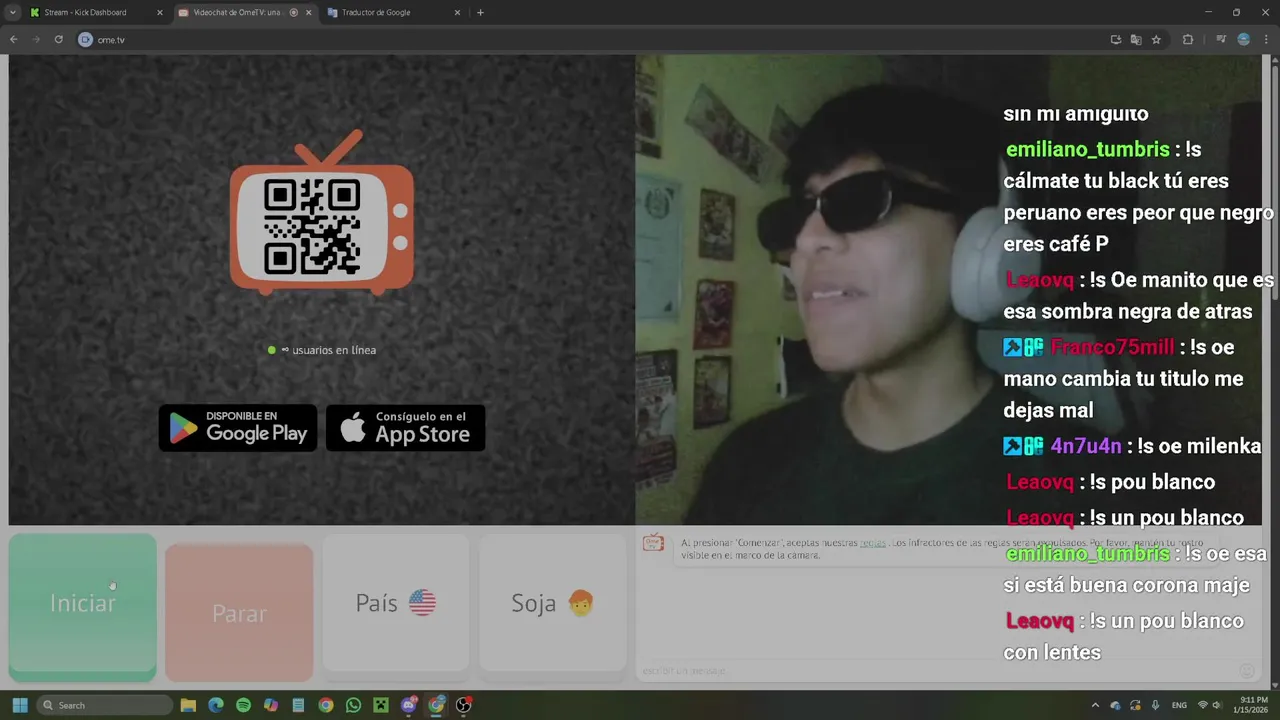Click the Parar button
This screenshot has width=1280, height=720.
[x=239, y=612]
